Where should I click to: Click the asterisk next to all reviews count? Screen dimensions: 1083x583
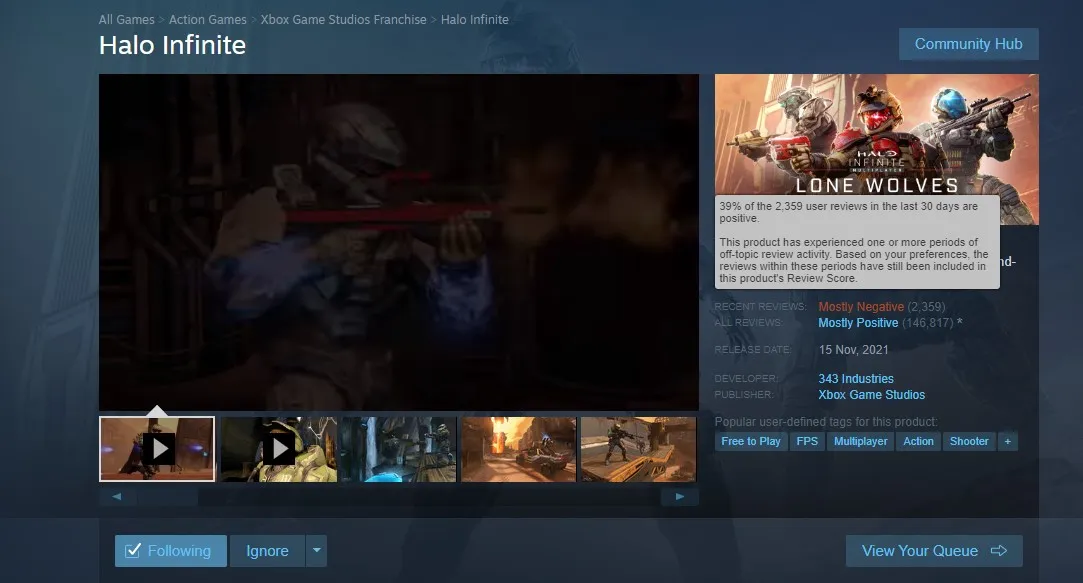coord(959,322)
